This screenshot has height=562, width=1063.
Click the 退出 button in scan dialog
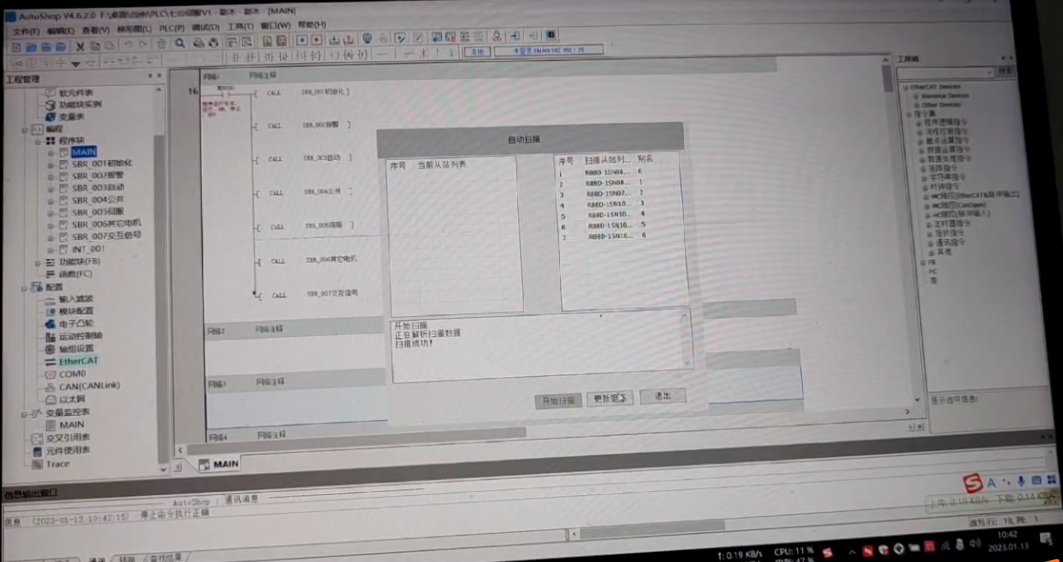point(662,396)
